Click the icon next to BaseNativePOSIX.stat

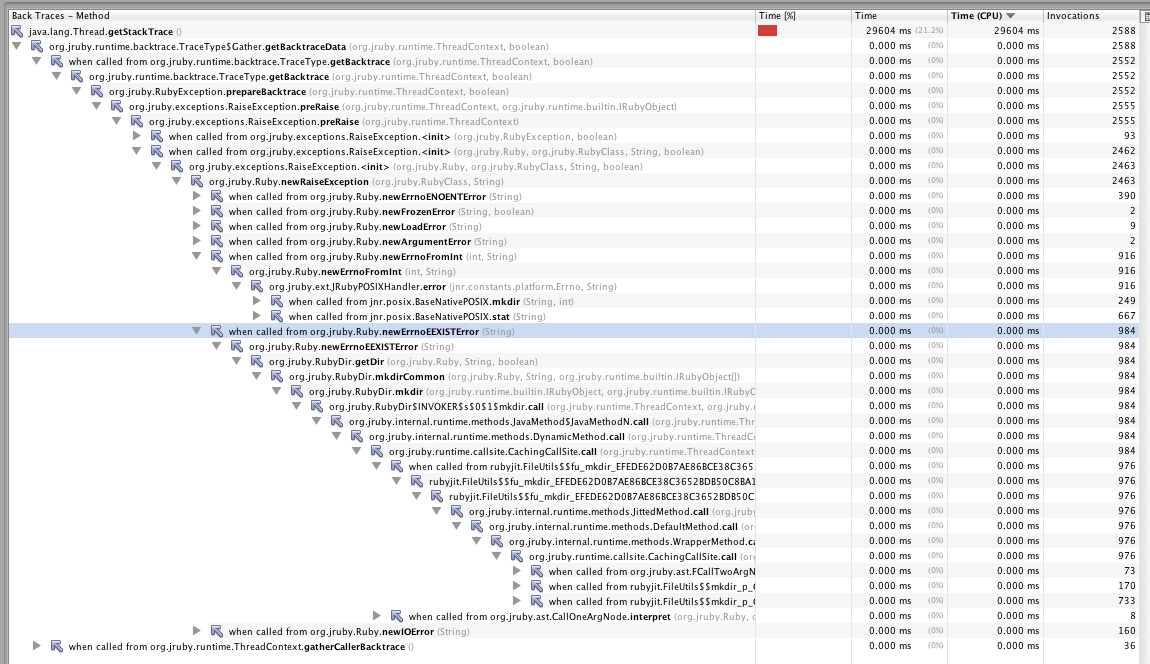point(276,316)
